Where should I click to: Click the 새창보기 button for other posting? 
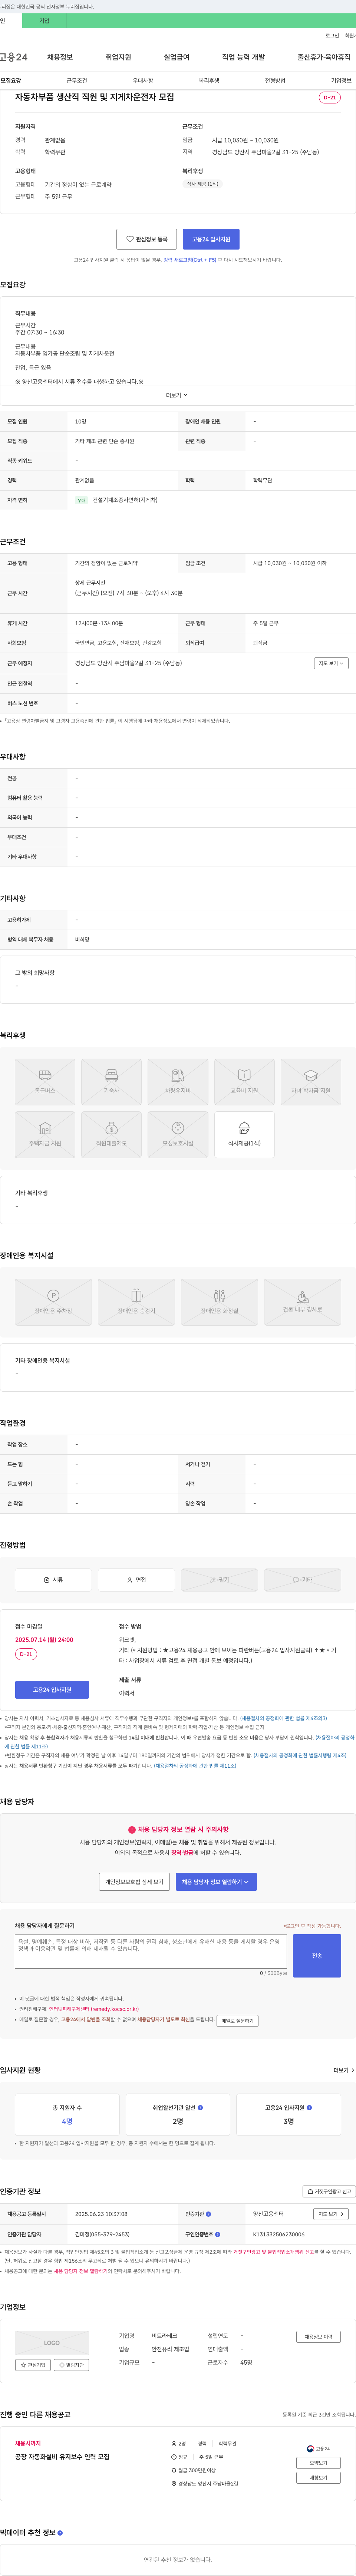click(x=318, y=2478)
